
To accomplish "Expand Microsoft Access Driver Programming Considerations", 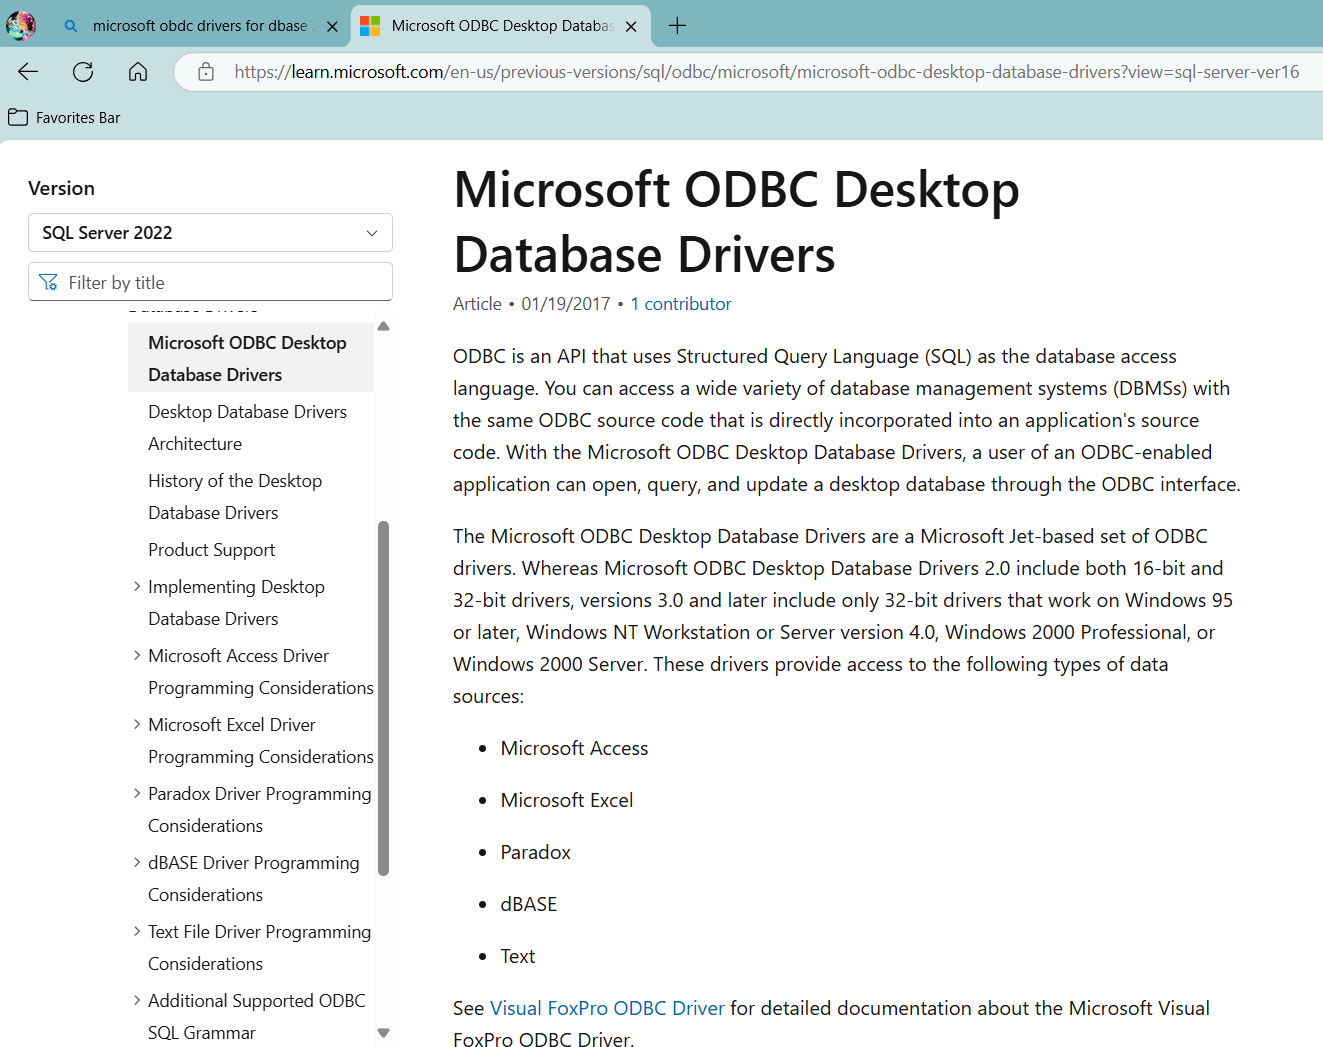I will point(137,656).
